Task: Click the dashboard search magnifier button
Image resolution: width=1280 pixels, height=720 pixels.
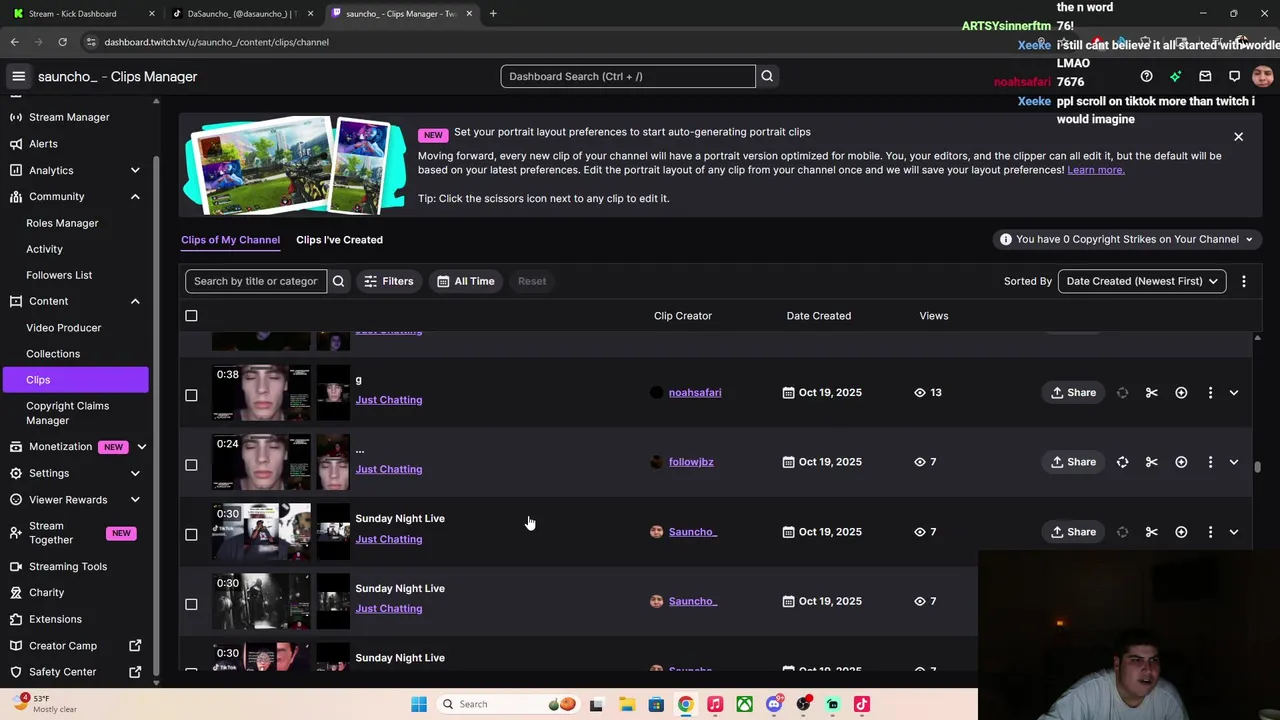Action: coord(767,76)
